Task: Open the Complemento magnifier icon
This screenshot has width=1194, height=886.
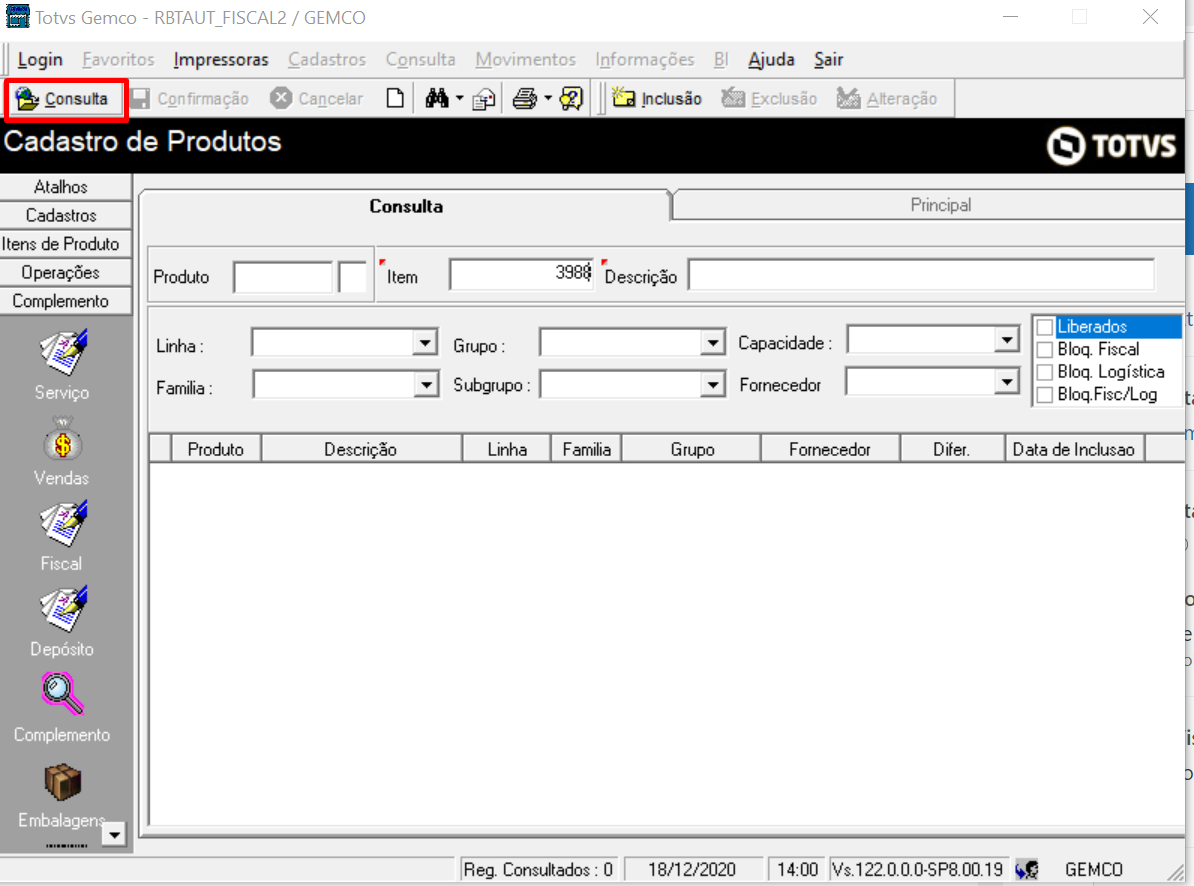Action: (62, 694)
